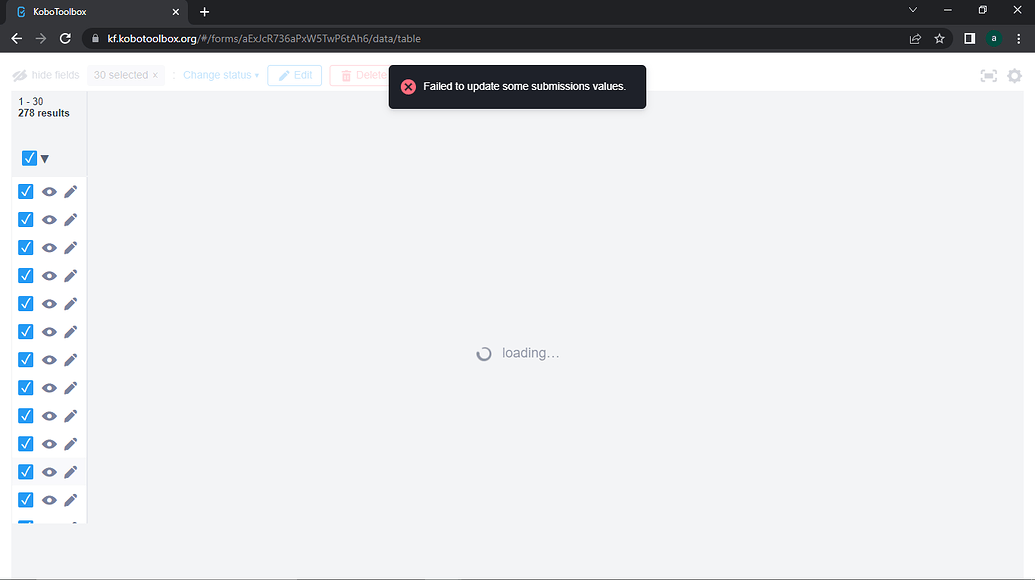Edit the last visible row's submission pencil icon

(x=70, y=499)
